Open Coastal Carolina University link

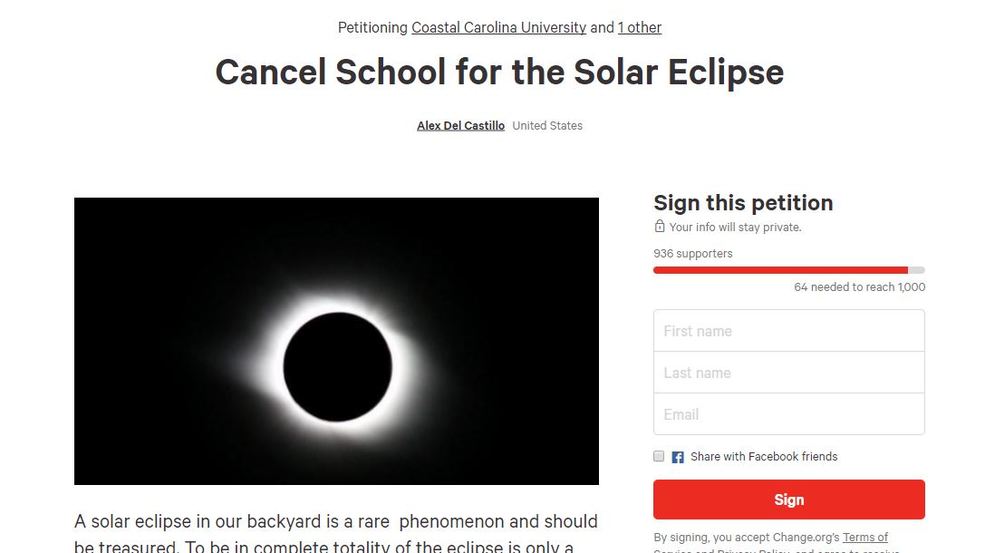(499, 28)
